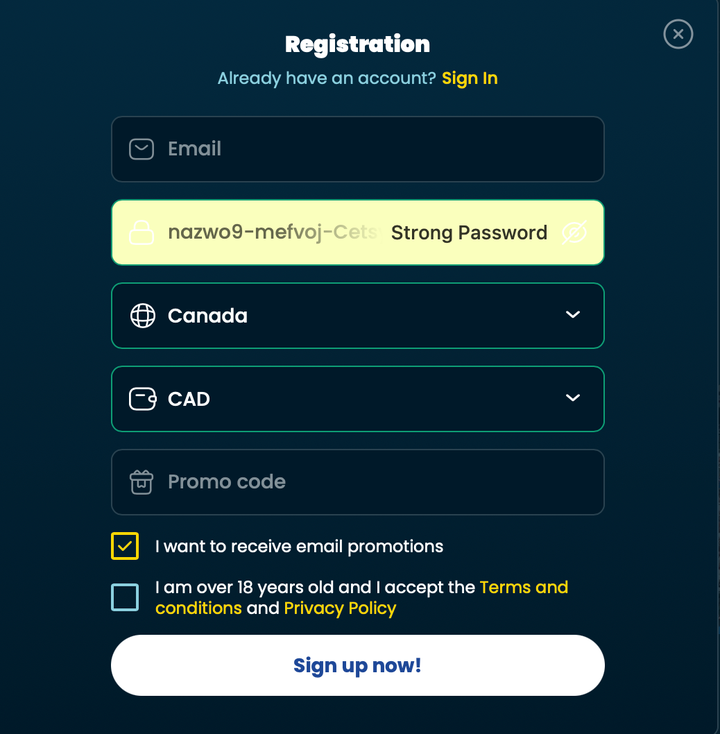This screenshot has width=720, height=734.
Task: Click the globe icon beside Canada
Action: [x=142, y=316]
